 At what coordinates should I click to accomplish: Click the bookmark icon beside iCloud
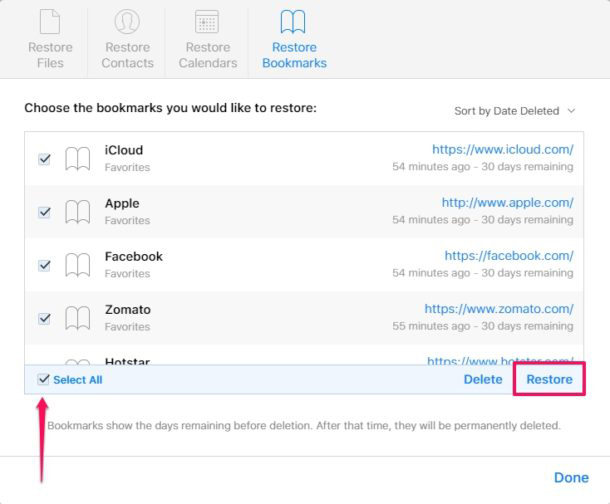[x=77, y=159]
